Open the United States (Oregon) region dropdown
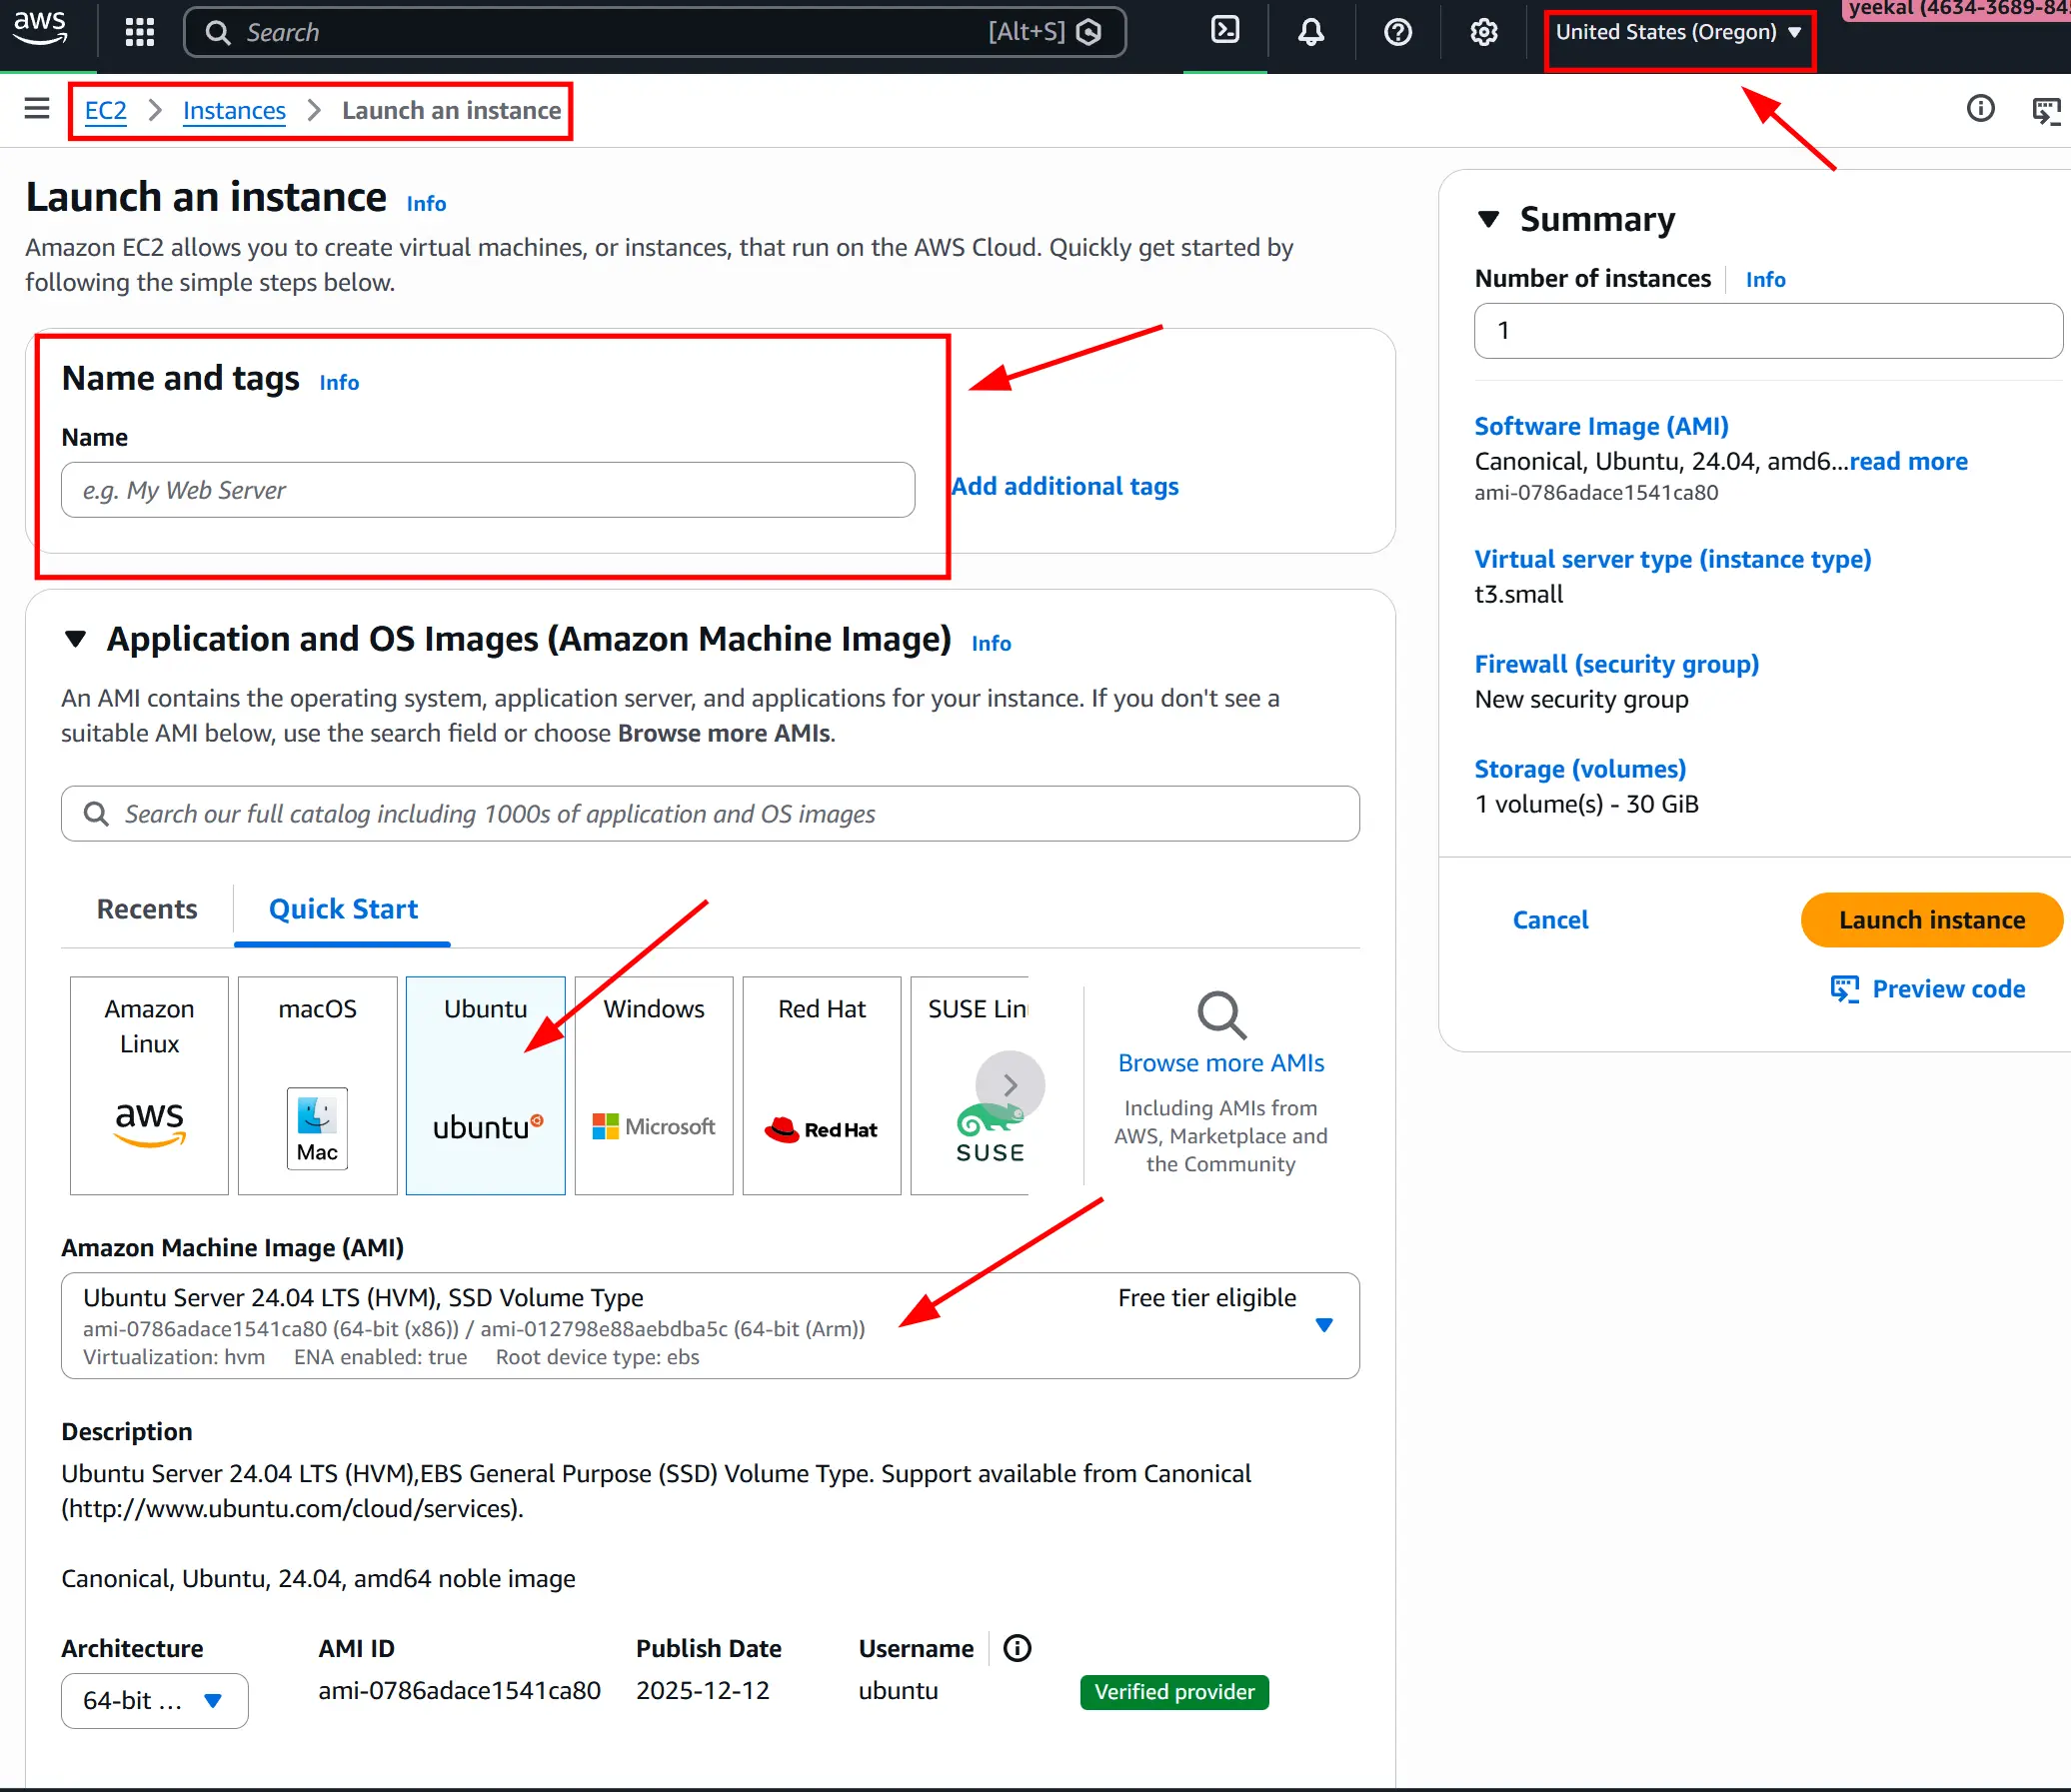The image size is (2071, 1792). [1678, 31]
